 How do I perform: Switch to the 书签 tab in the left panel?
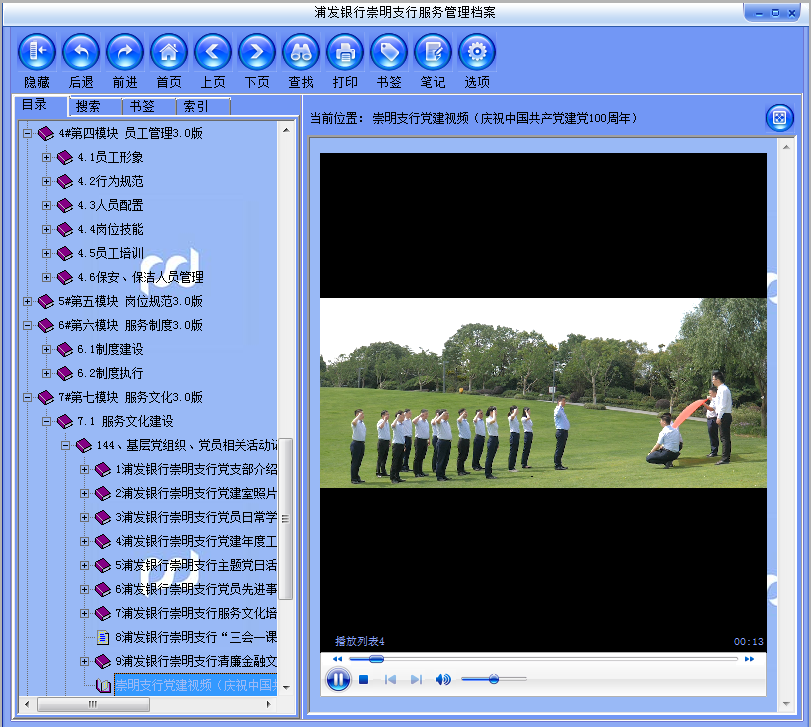142,107
